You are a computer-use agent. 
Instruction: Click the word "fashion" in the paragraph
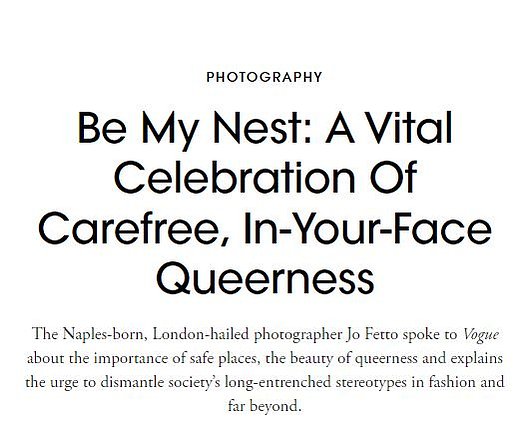(451, 382)
